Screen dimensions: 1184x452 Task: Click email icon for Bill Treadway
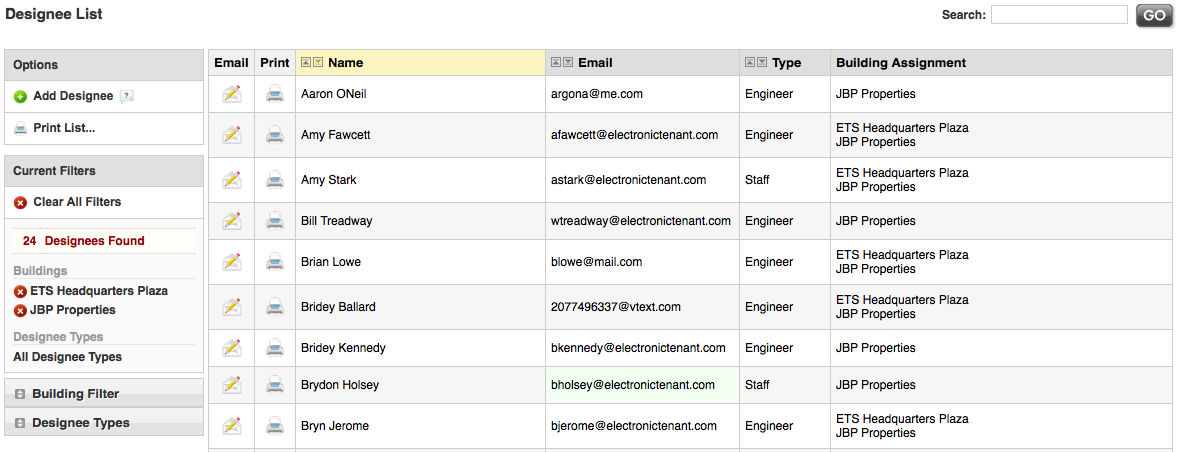[x=232, y=221]
